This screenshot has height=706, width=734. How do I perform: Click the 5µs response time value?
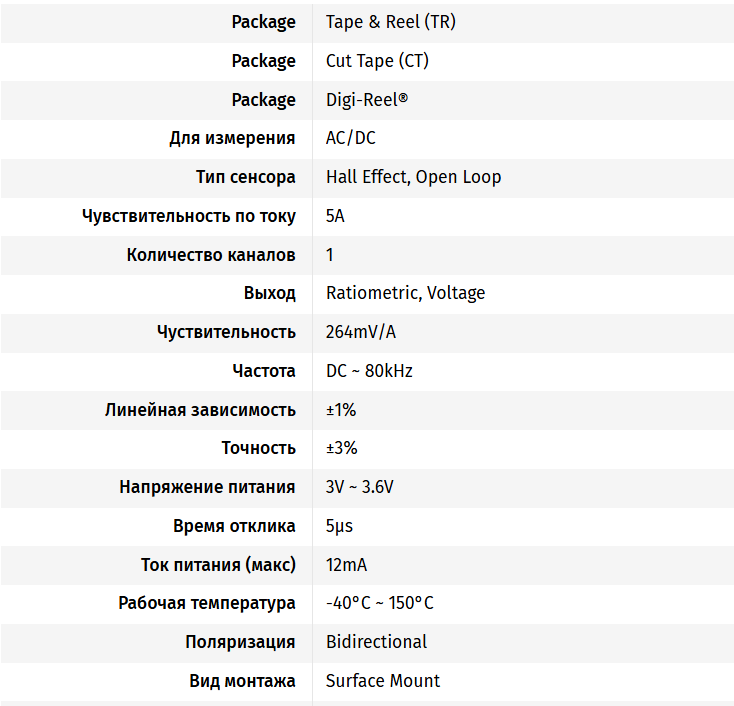pos(339,526)
